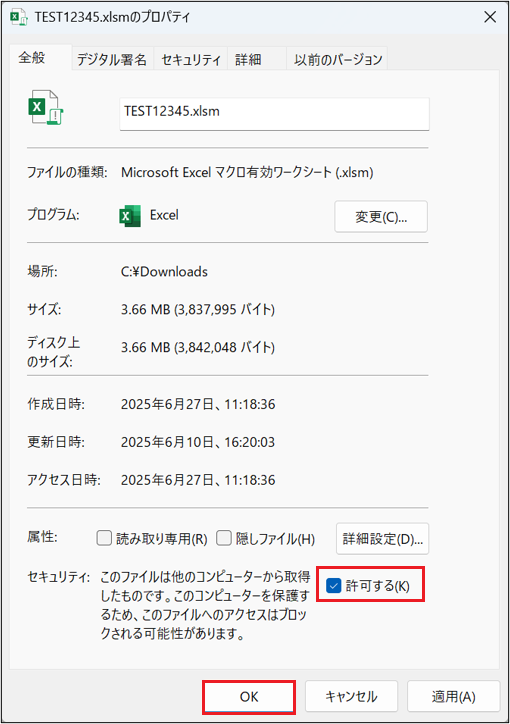Click the TEST12345.xlsm filename field
This screenshot has width=510, height=724.
(274, 114)
